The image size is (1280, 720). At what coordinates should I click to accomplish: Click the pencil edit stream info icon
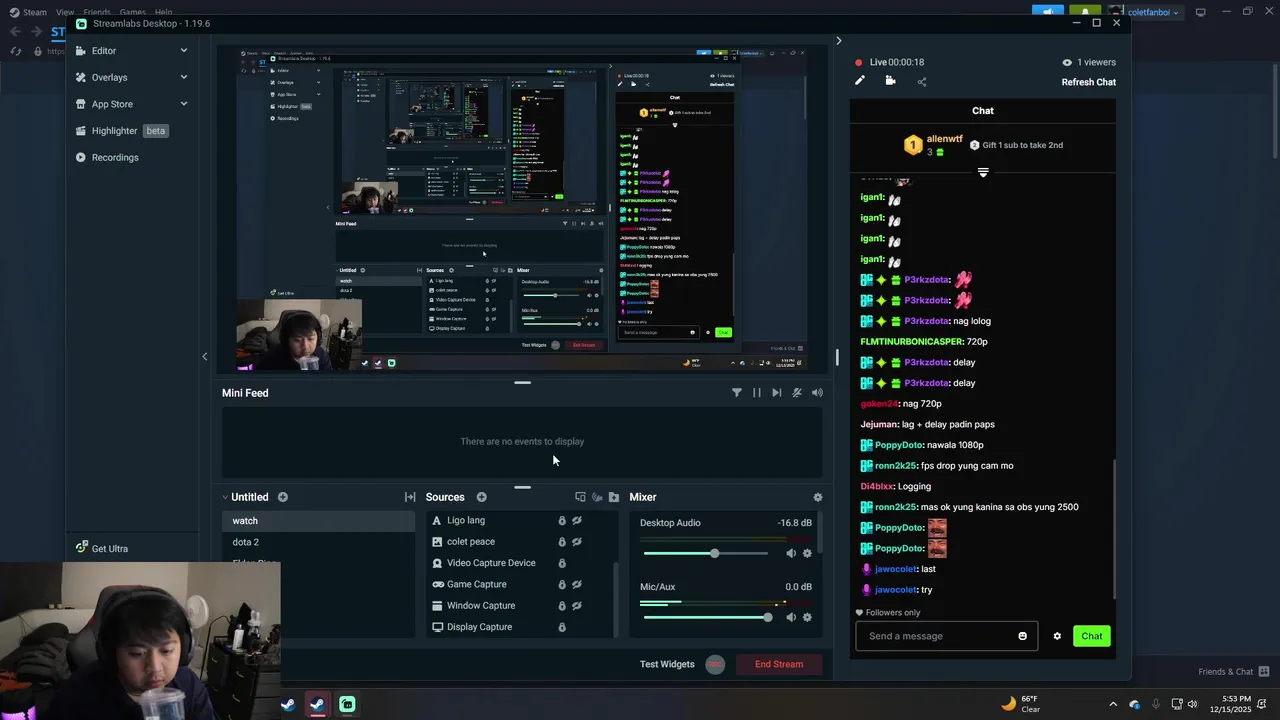tap(859, 81)
